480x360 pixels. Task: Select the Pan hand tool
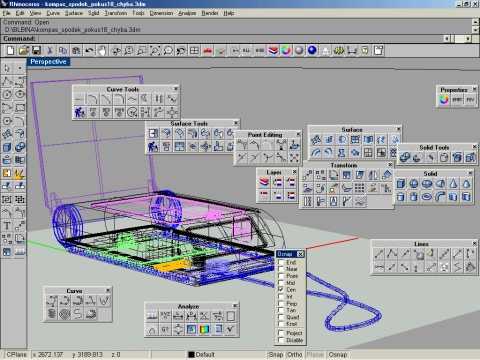(102, 51)
